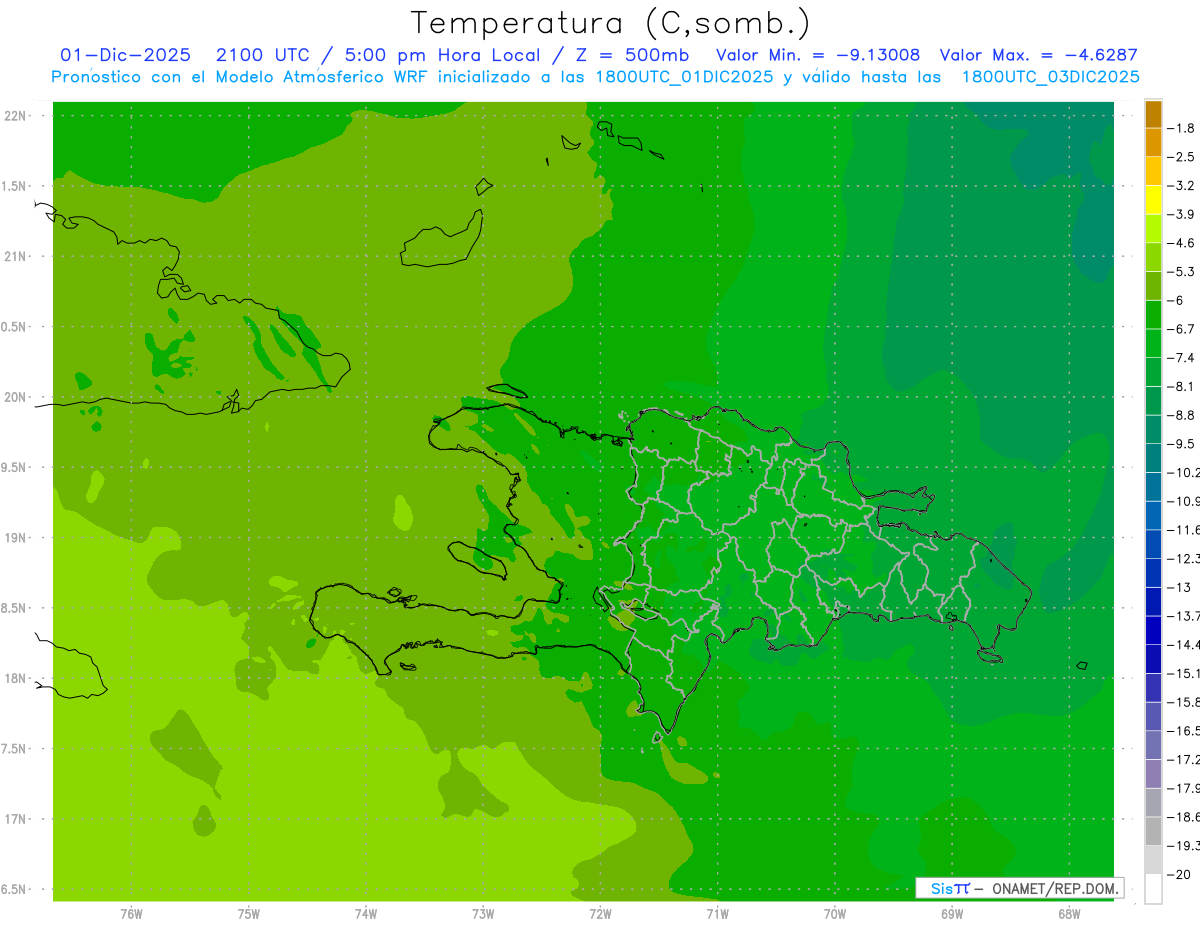1200x927 pixels.
Task: Select the '-7.4' color scale label
Action: 1181,358
